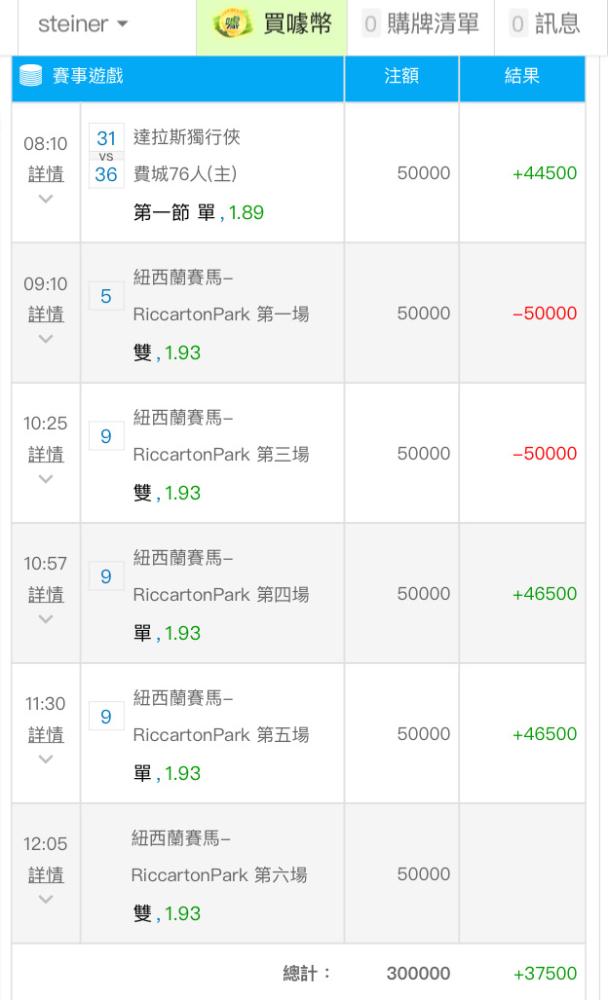Click the 注額 column header
The width and height of the screenshot is (608, 1000).
401,76
